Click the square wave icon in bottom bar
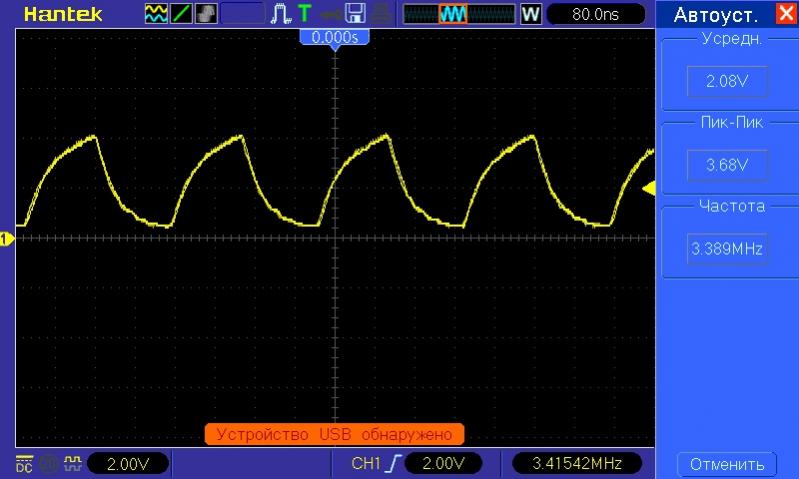This screenshot has height=479, width=799. click(x=72, y=463)
